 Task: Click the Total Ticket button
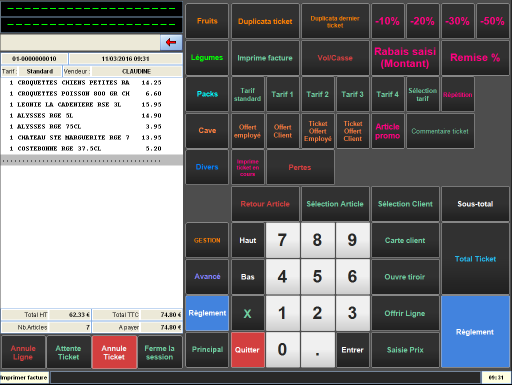[475, 259]
